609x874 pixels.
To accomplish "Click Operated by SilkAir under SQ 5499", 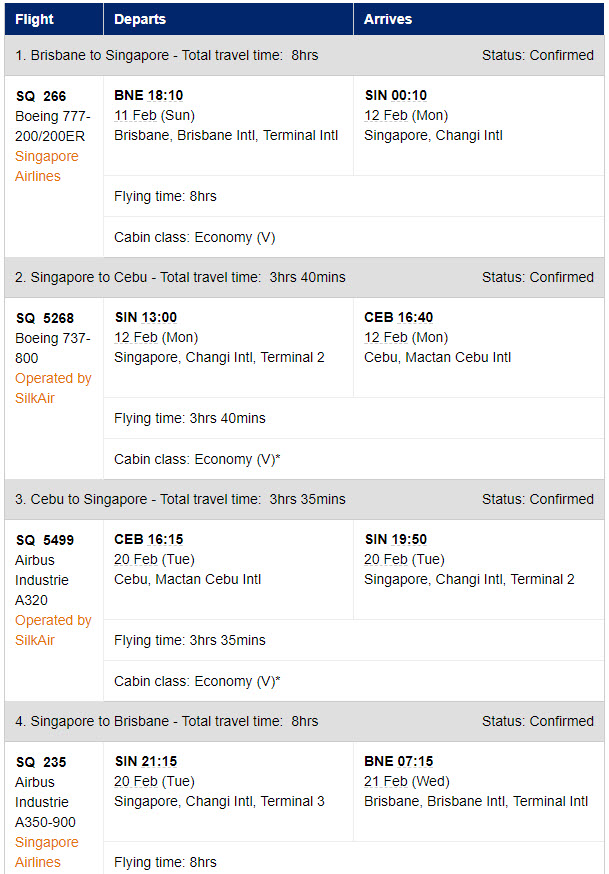I will 53,630.
